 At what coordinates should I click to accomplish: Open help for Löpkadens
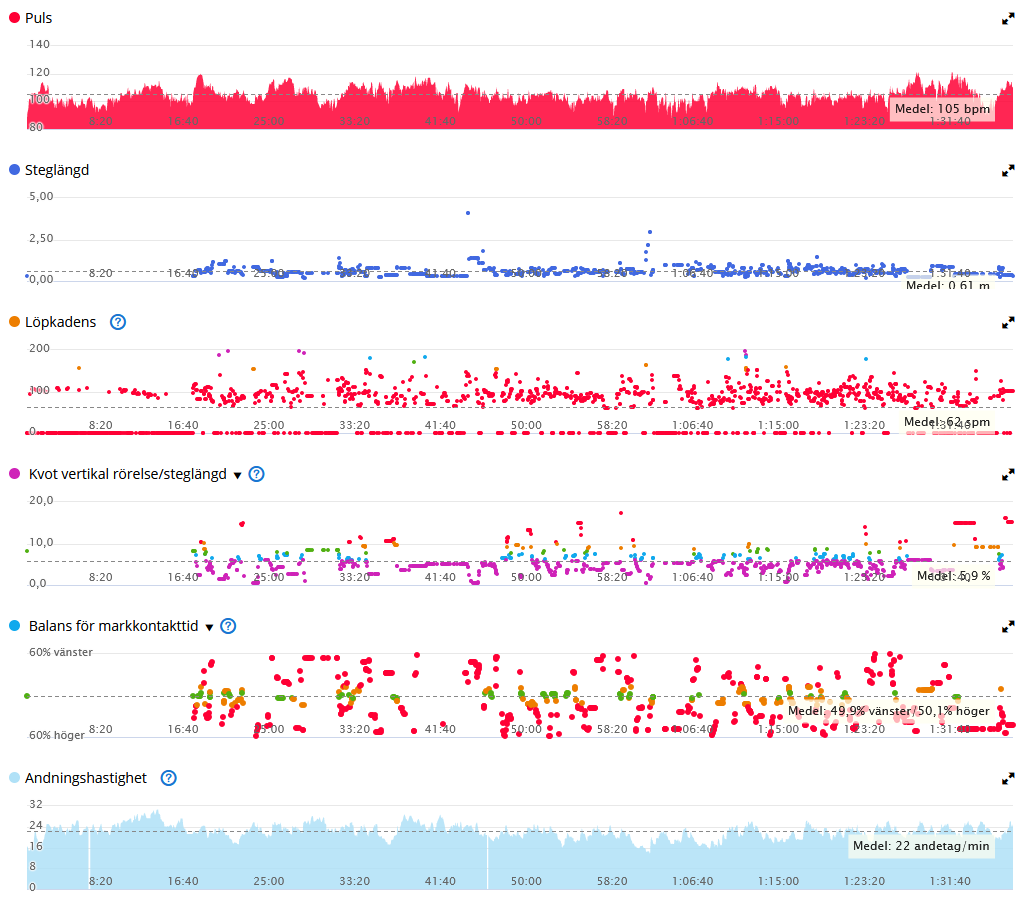point(118,322)
